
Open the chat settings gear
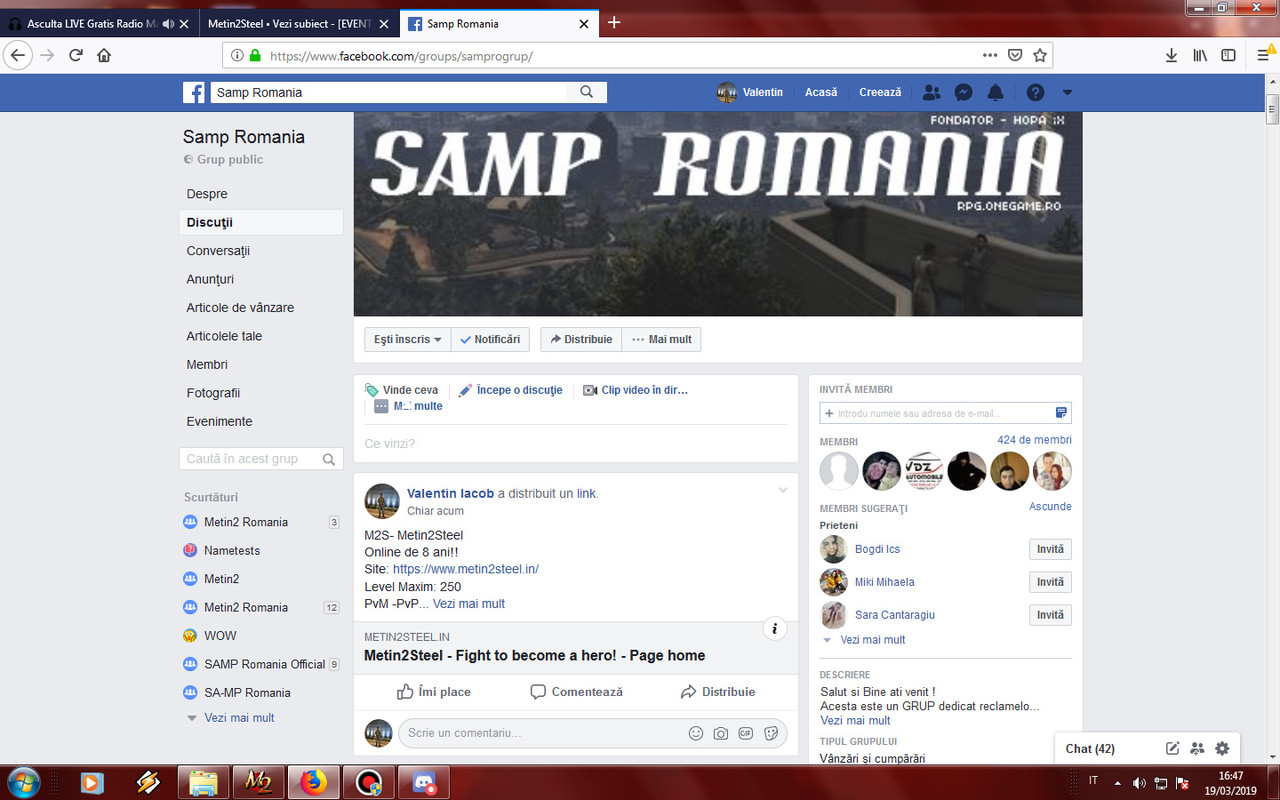pos(1221,748)
